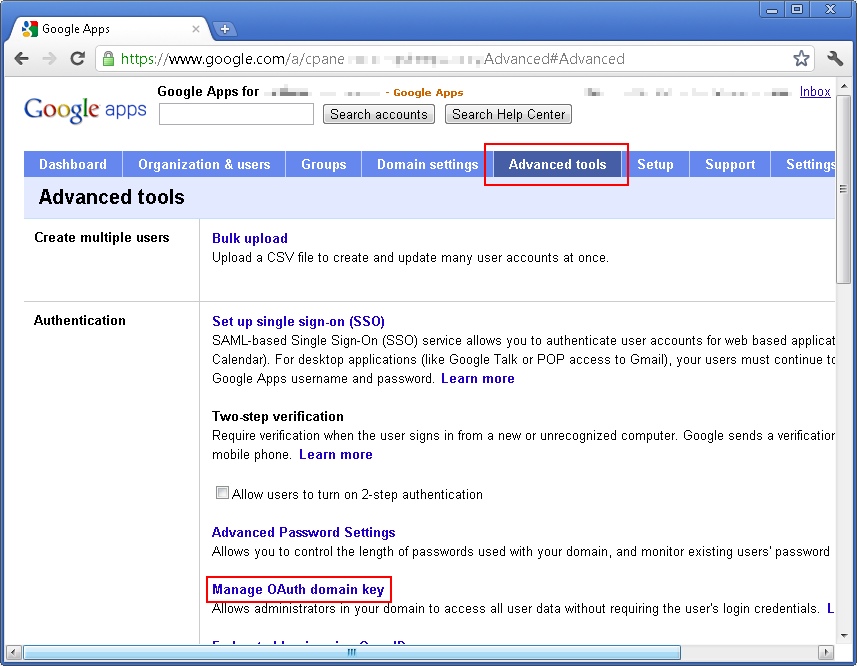Viewport: 857px width, 666px height.
Task: Click the Search Help Center button
Action: pyautogui.click(x=508, y=114)
